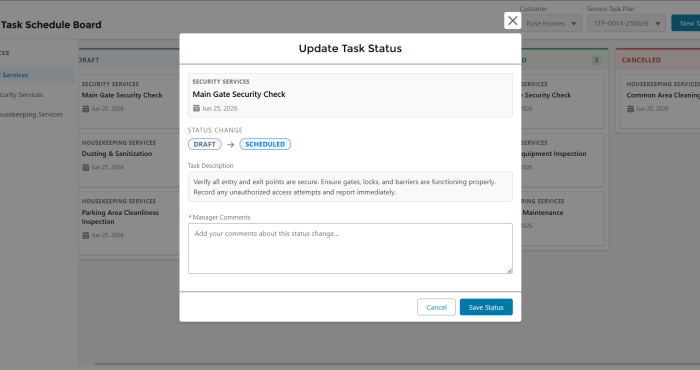Click the arrow icon between Draft and Scheduled
700x370 pixels.
(230, 145)
